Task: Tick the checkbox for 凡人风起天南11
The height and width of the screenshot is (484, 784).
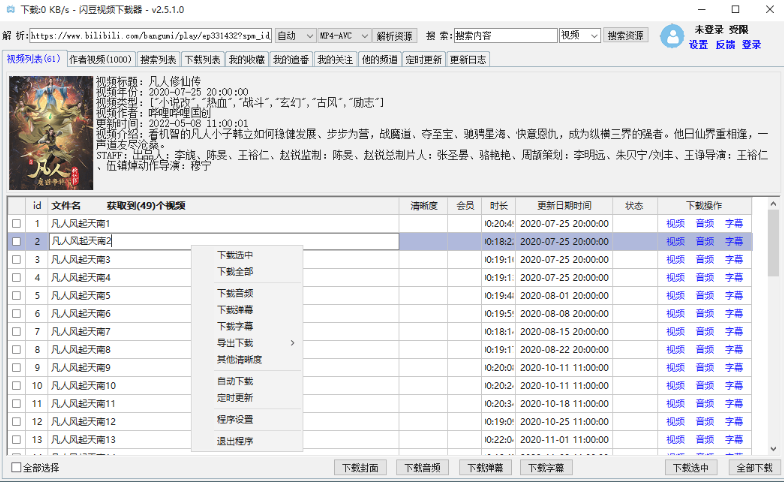Action: pyautogui.click(x=16, y=404)
